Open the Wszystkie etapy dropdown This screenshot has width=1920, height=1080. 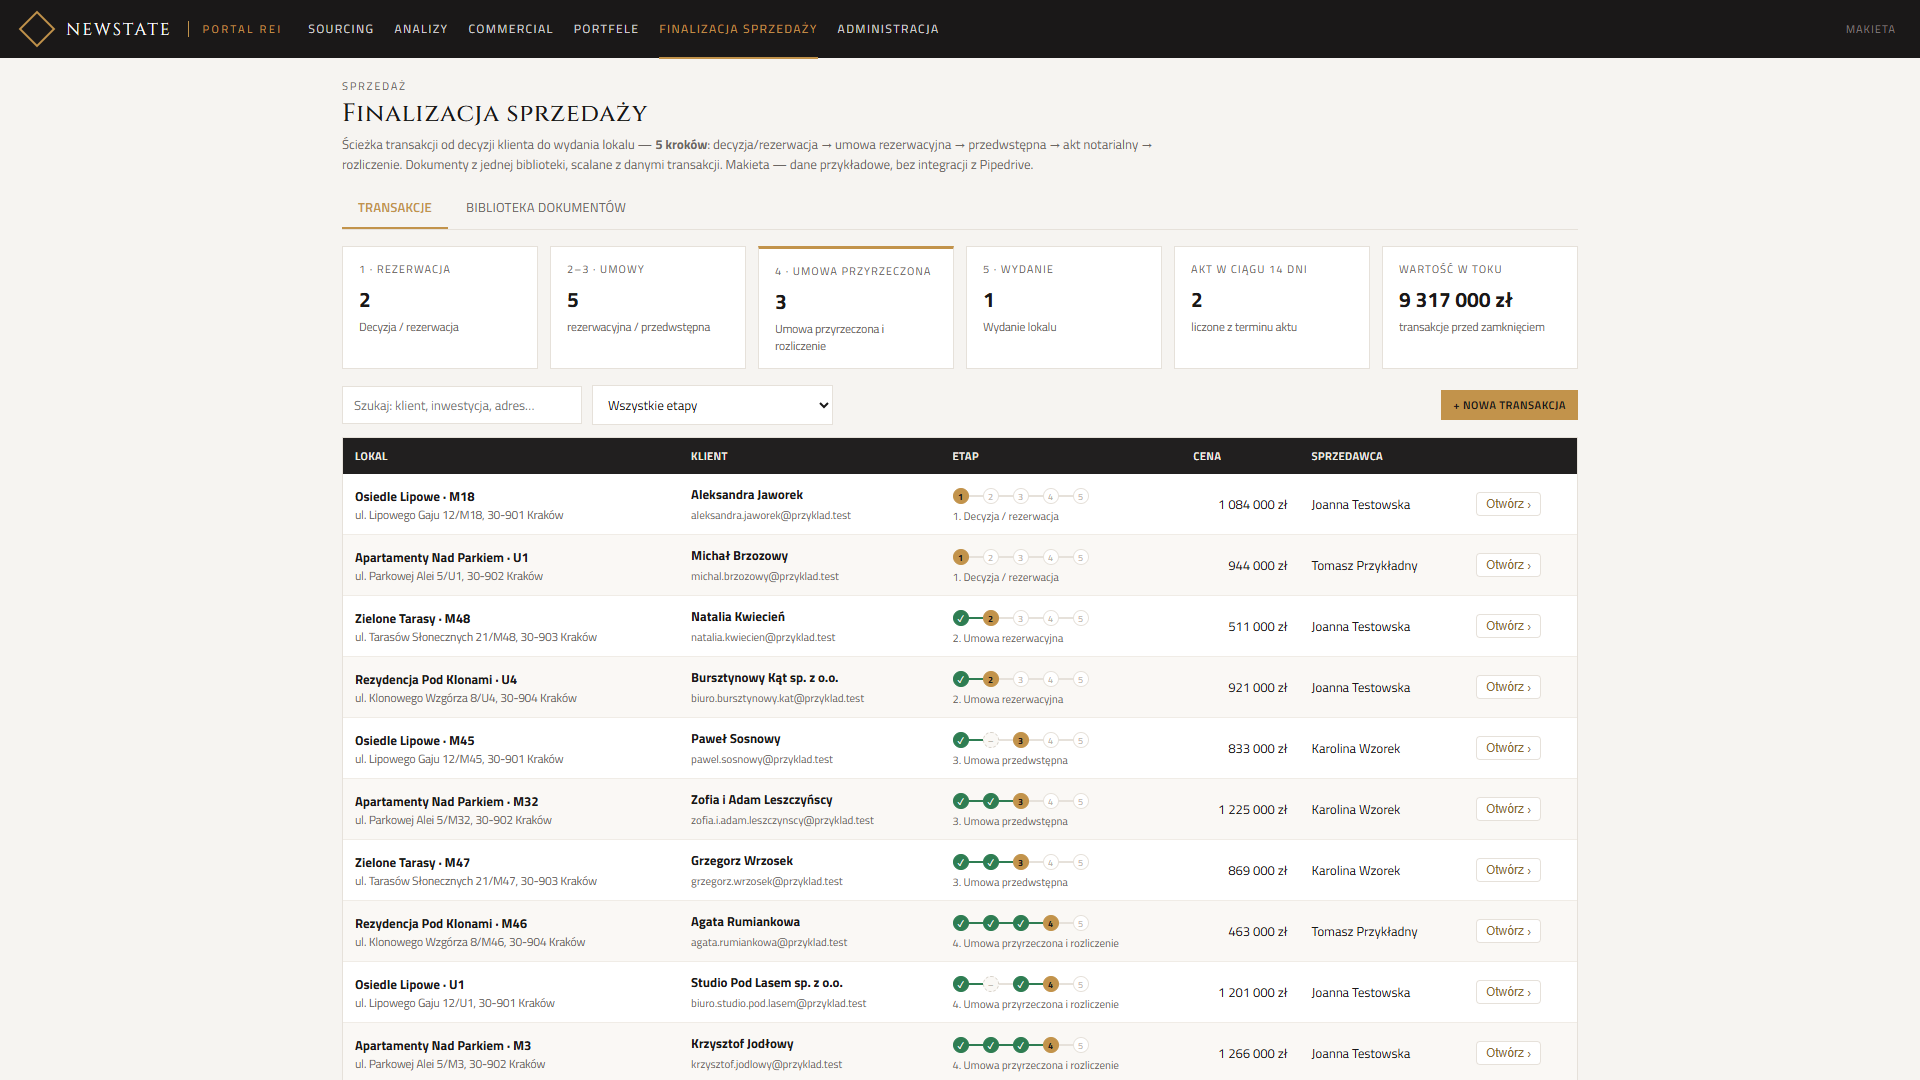click(712, 405)
